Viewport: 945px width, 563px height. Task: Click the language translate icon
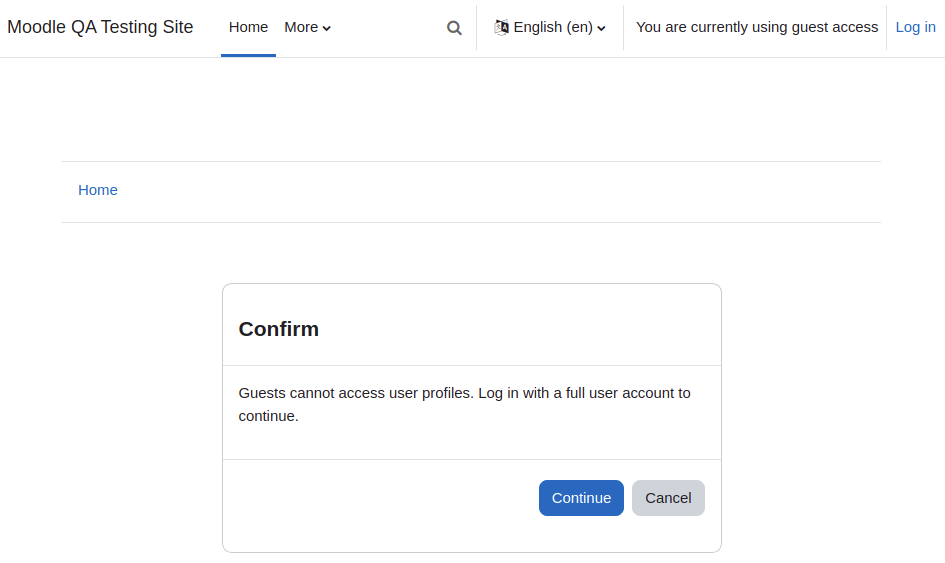coord(501,27)
